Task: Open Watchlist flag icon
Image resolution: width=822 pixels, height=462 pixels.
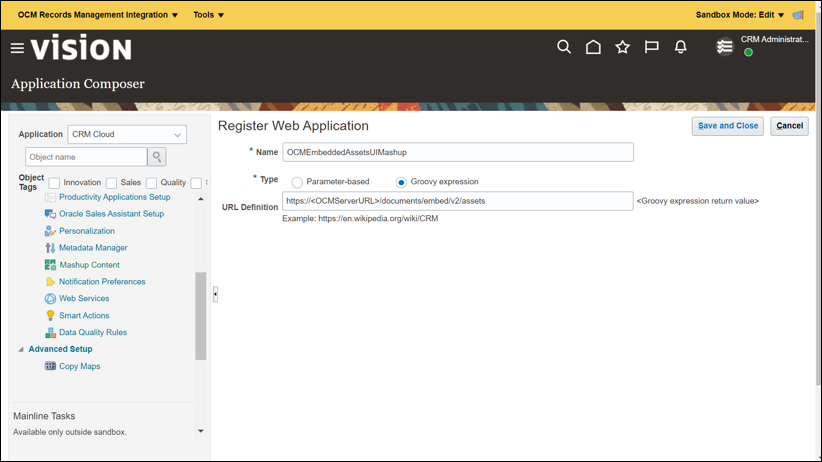Action: (652, 47)
